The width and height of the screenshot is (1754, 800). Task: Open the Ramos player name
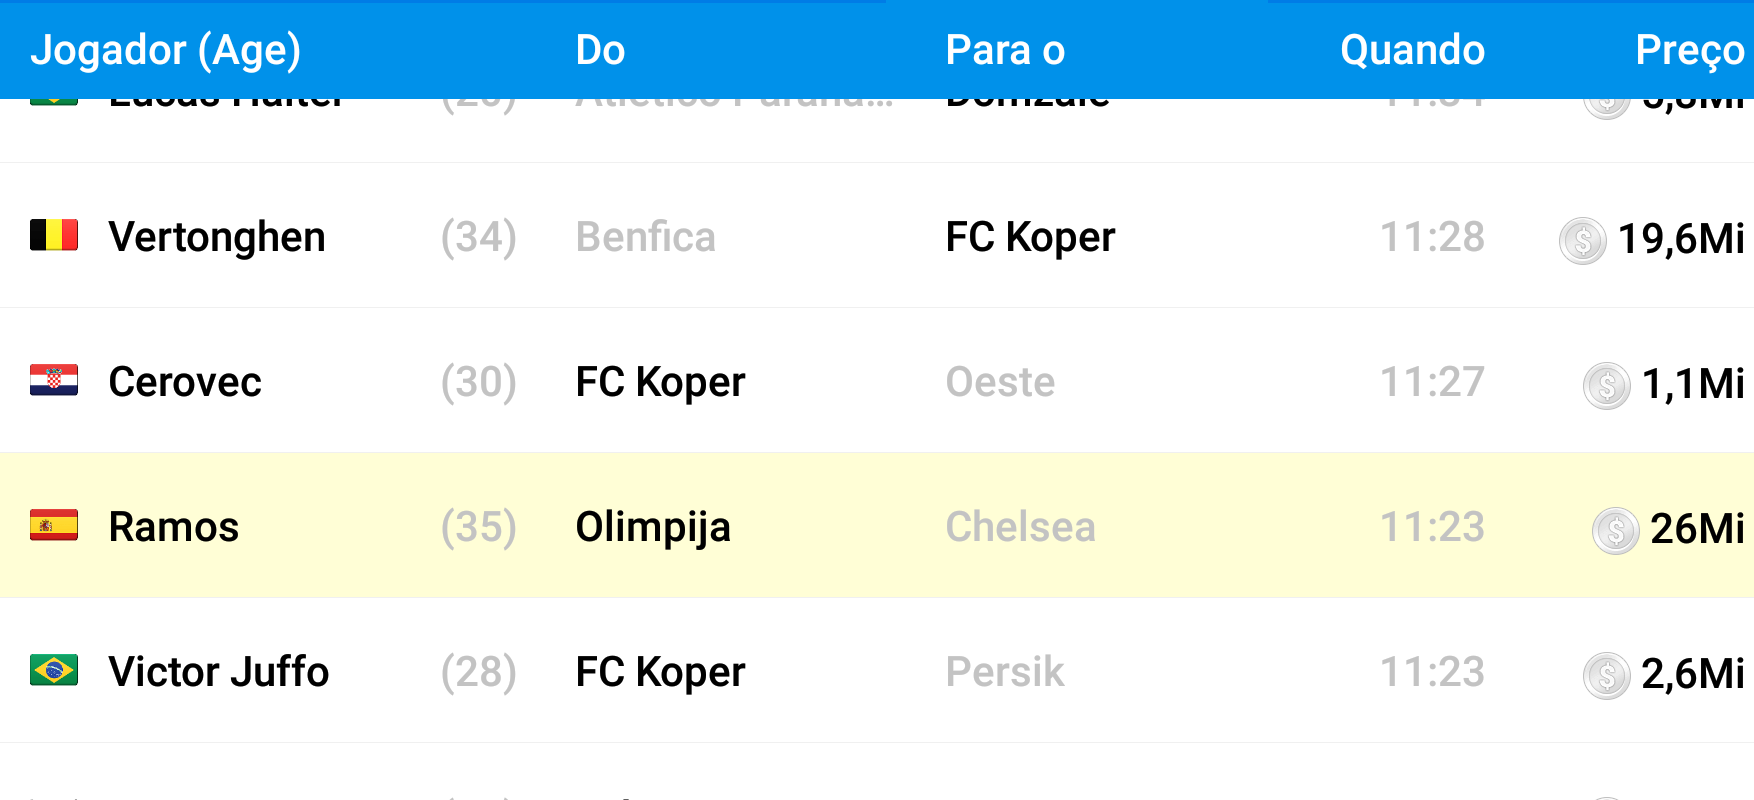pos(174,527)
